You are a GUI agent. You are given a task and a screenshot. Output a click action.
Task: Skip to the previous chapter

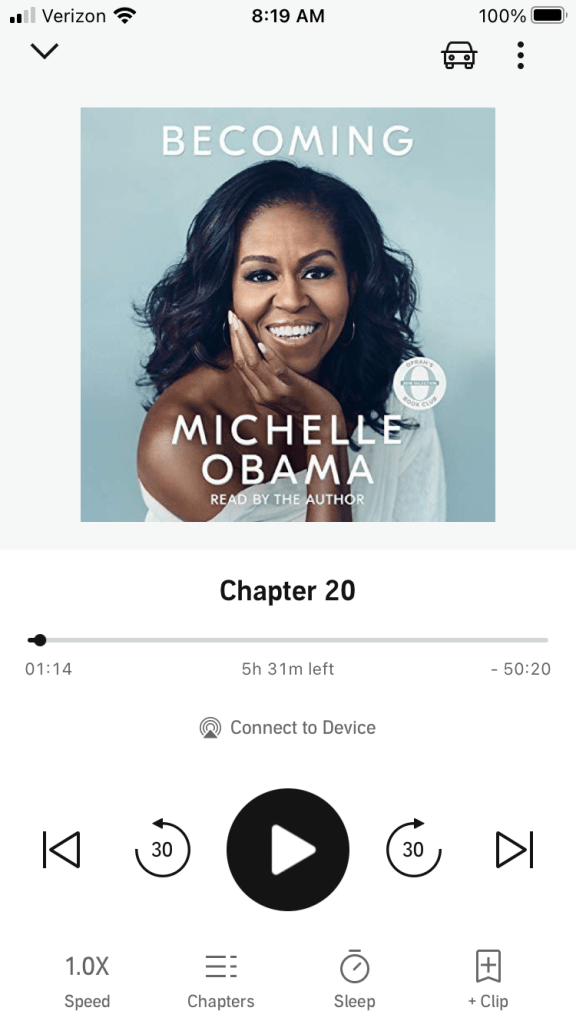click(x=61, y=849)
